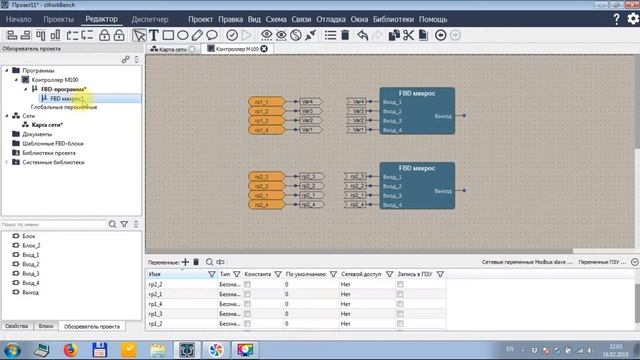Click the back navigation circle icon
The width and height of the screenshot is (640, 360).
click(440, 35)
